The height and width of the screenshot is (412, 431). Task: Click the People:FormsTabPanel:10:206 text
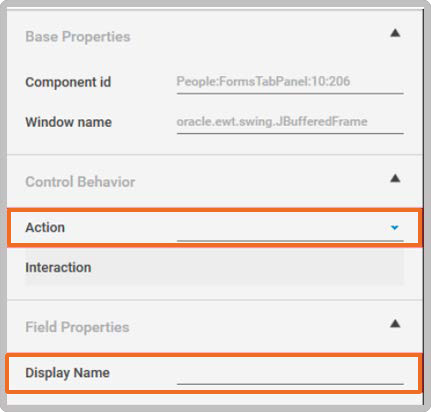[263, 81]
